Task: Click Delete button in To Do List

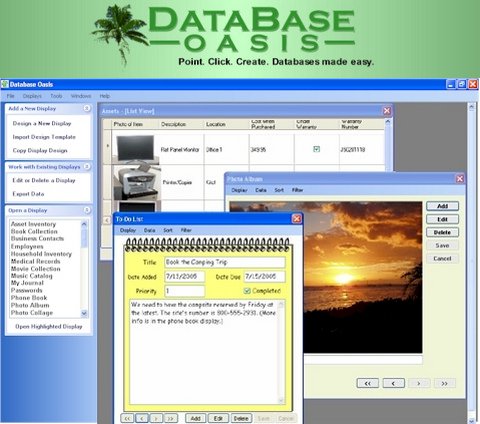Action: 241,418
